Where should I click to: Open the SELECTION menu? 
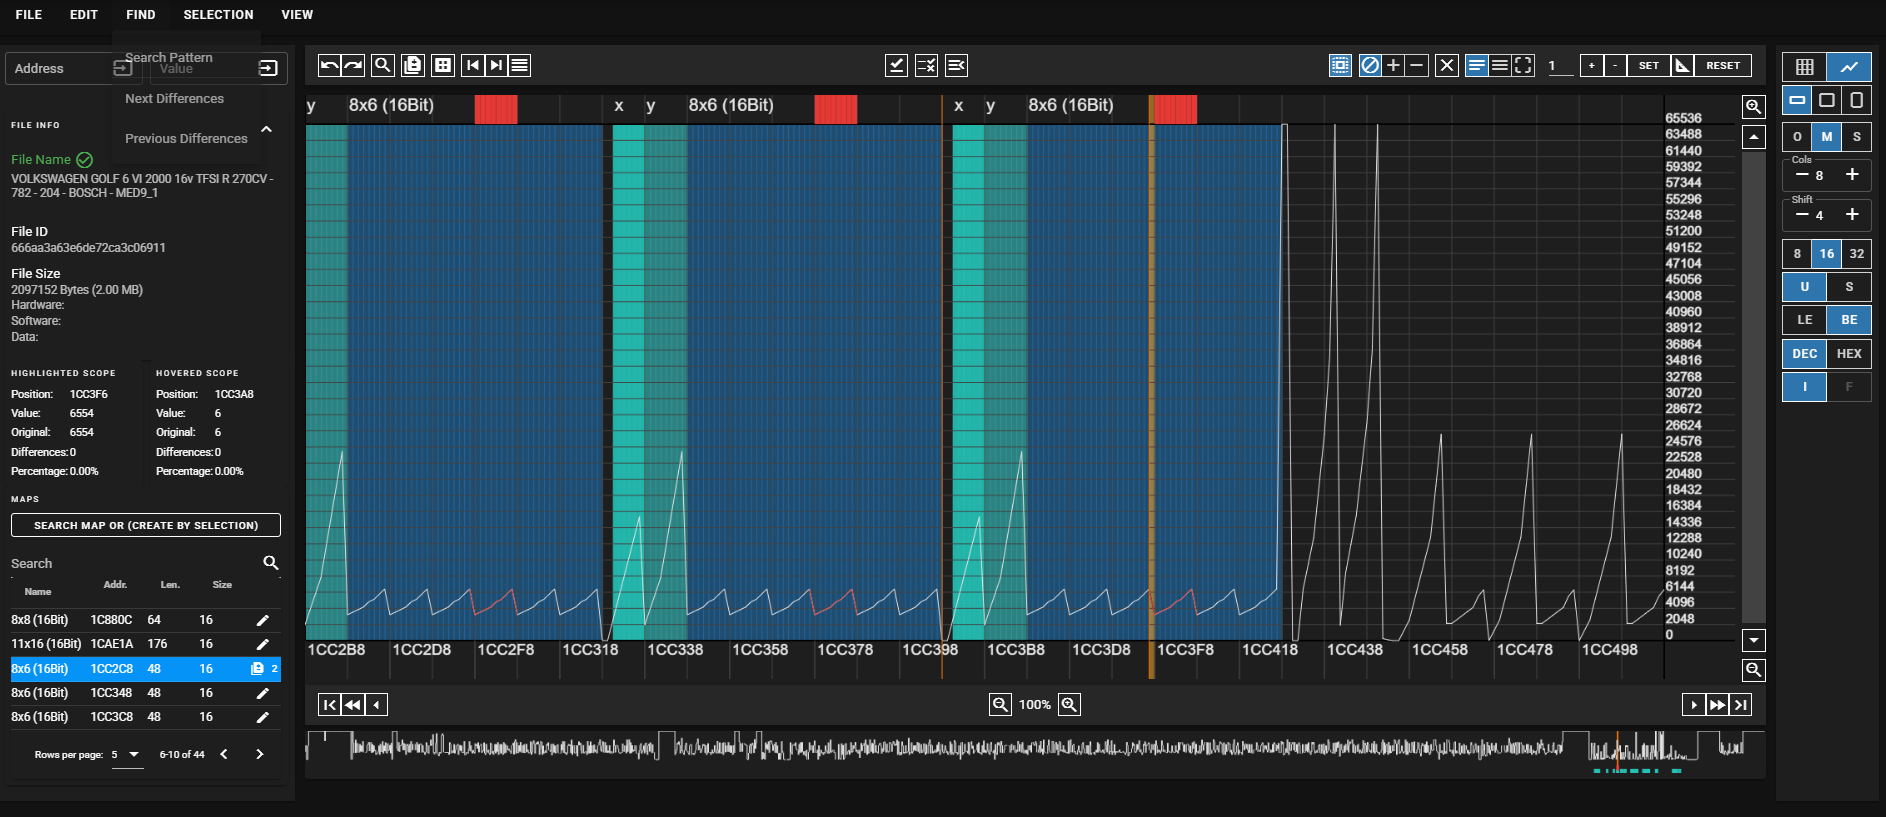[218, 15]
